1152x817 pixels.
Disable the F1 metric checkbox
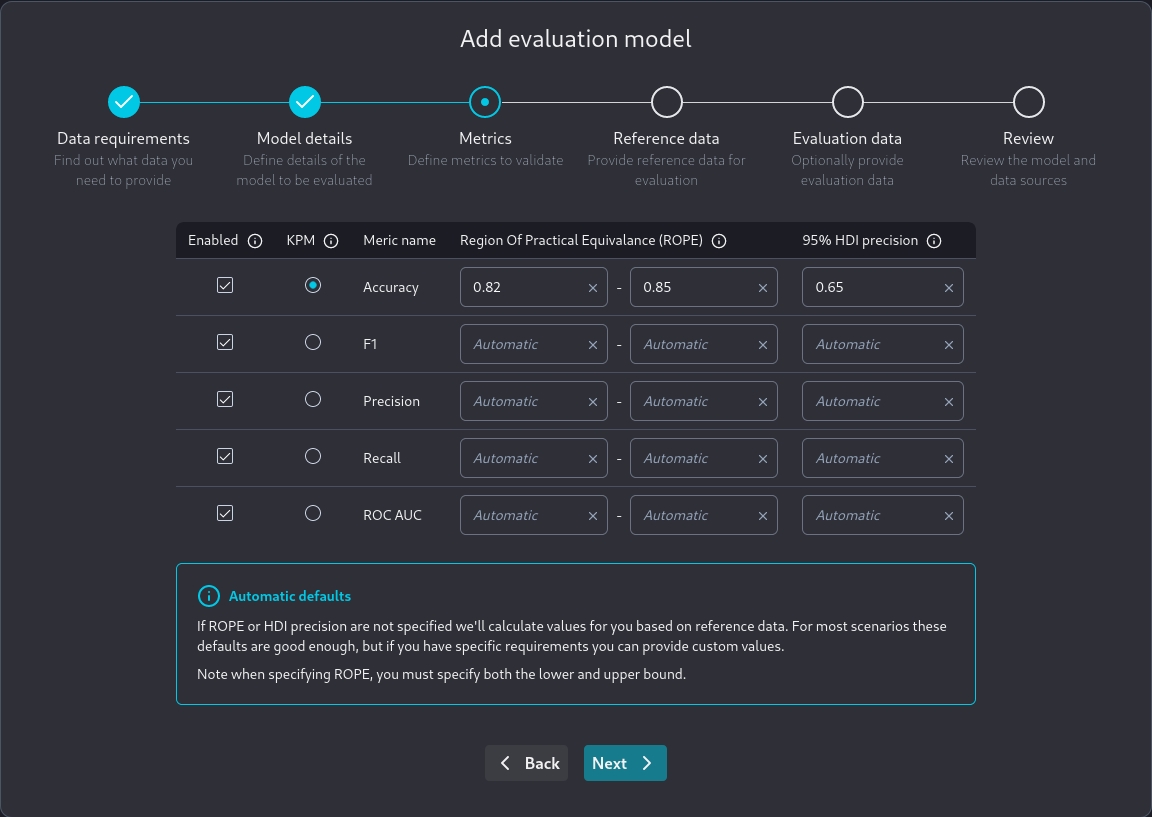[225, 343]
